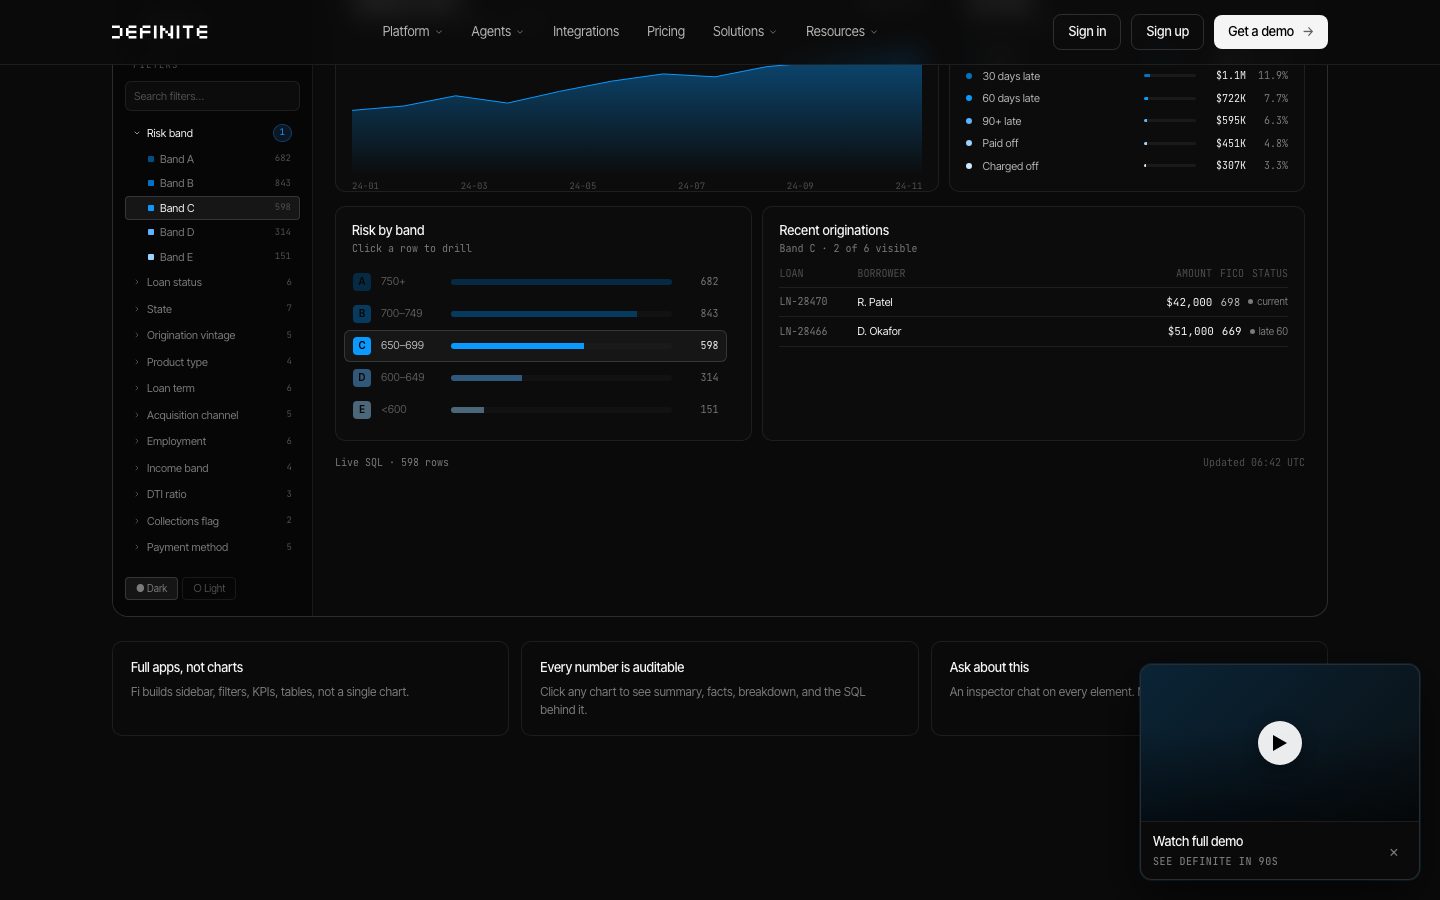Click borrower R. Patel
Viewport: 1440px width, 900px height.
875,302
